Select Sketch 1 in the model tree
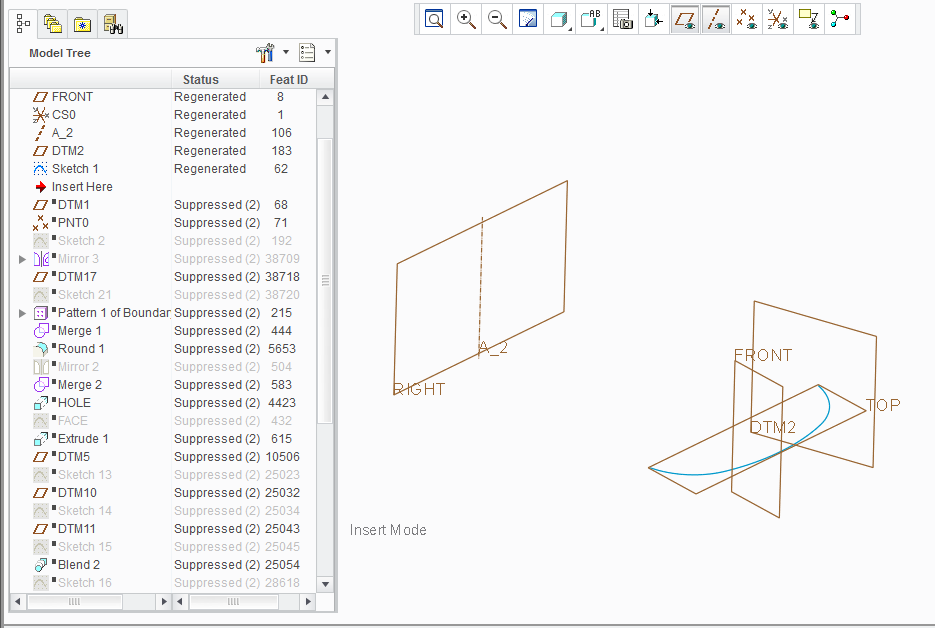Image resolution: width=935 pixels, height=628 pixels. coord(75,169)
